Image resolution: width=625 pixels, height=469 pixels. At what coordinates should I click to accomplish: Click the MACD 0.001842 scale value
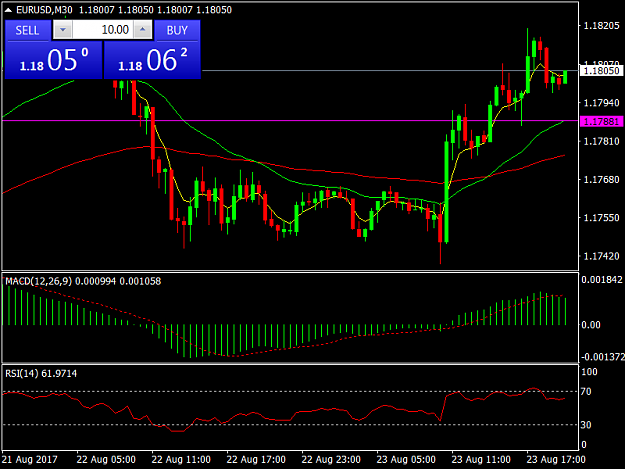pyautogui.click(x=602, y=280)
